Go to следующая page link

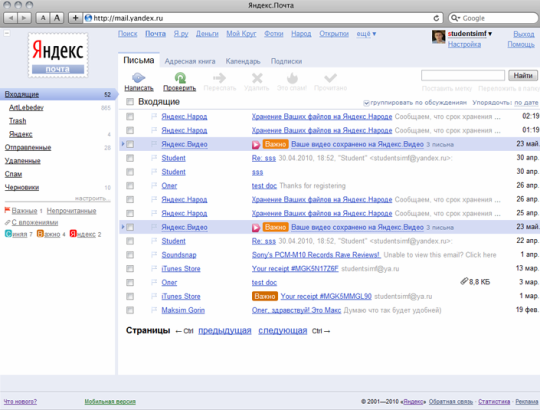pyautogui.click(x=282, y=330)
